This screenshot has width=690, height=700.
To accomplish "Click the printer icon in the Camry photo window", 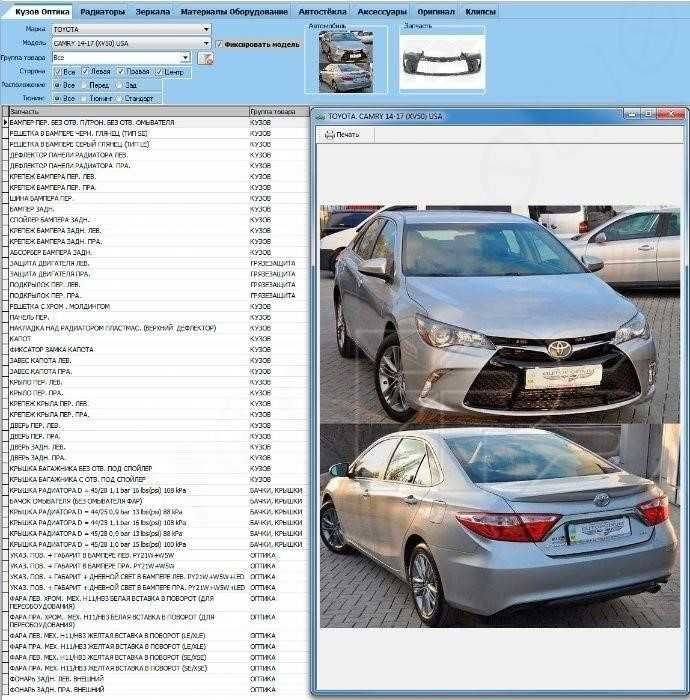I will 329,135.
